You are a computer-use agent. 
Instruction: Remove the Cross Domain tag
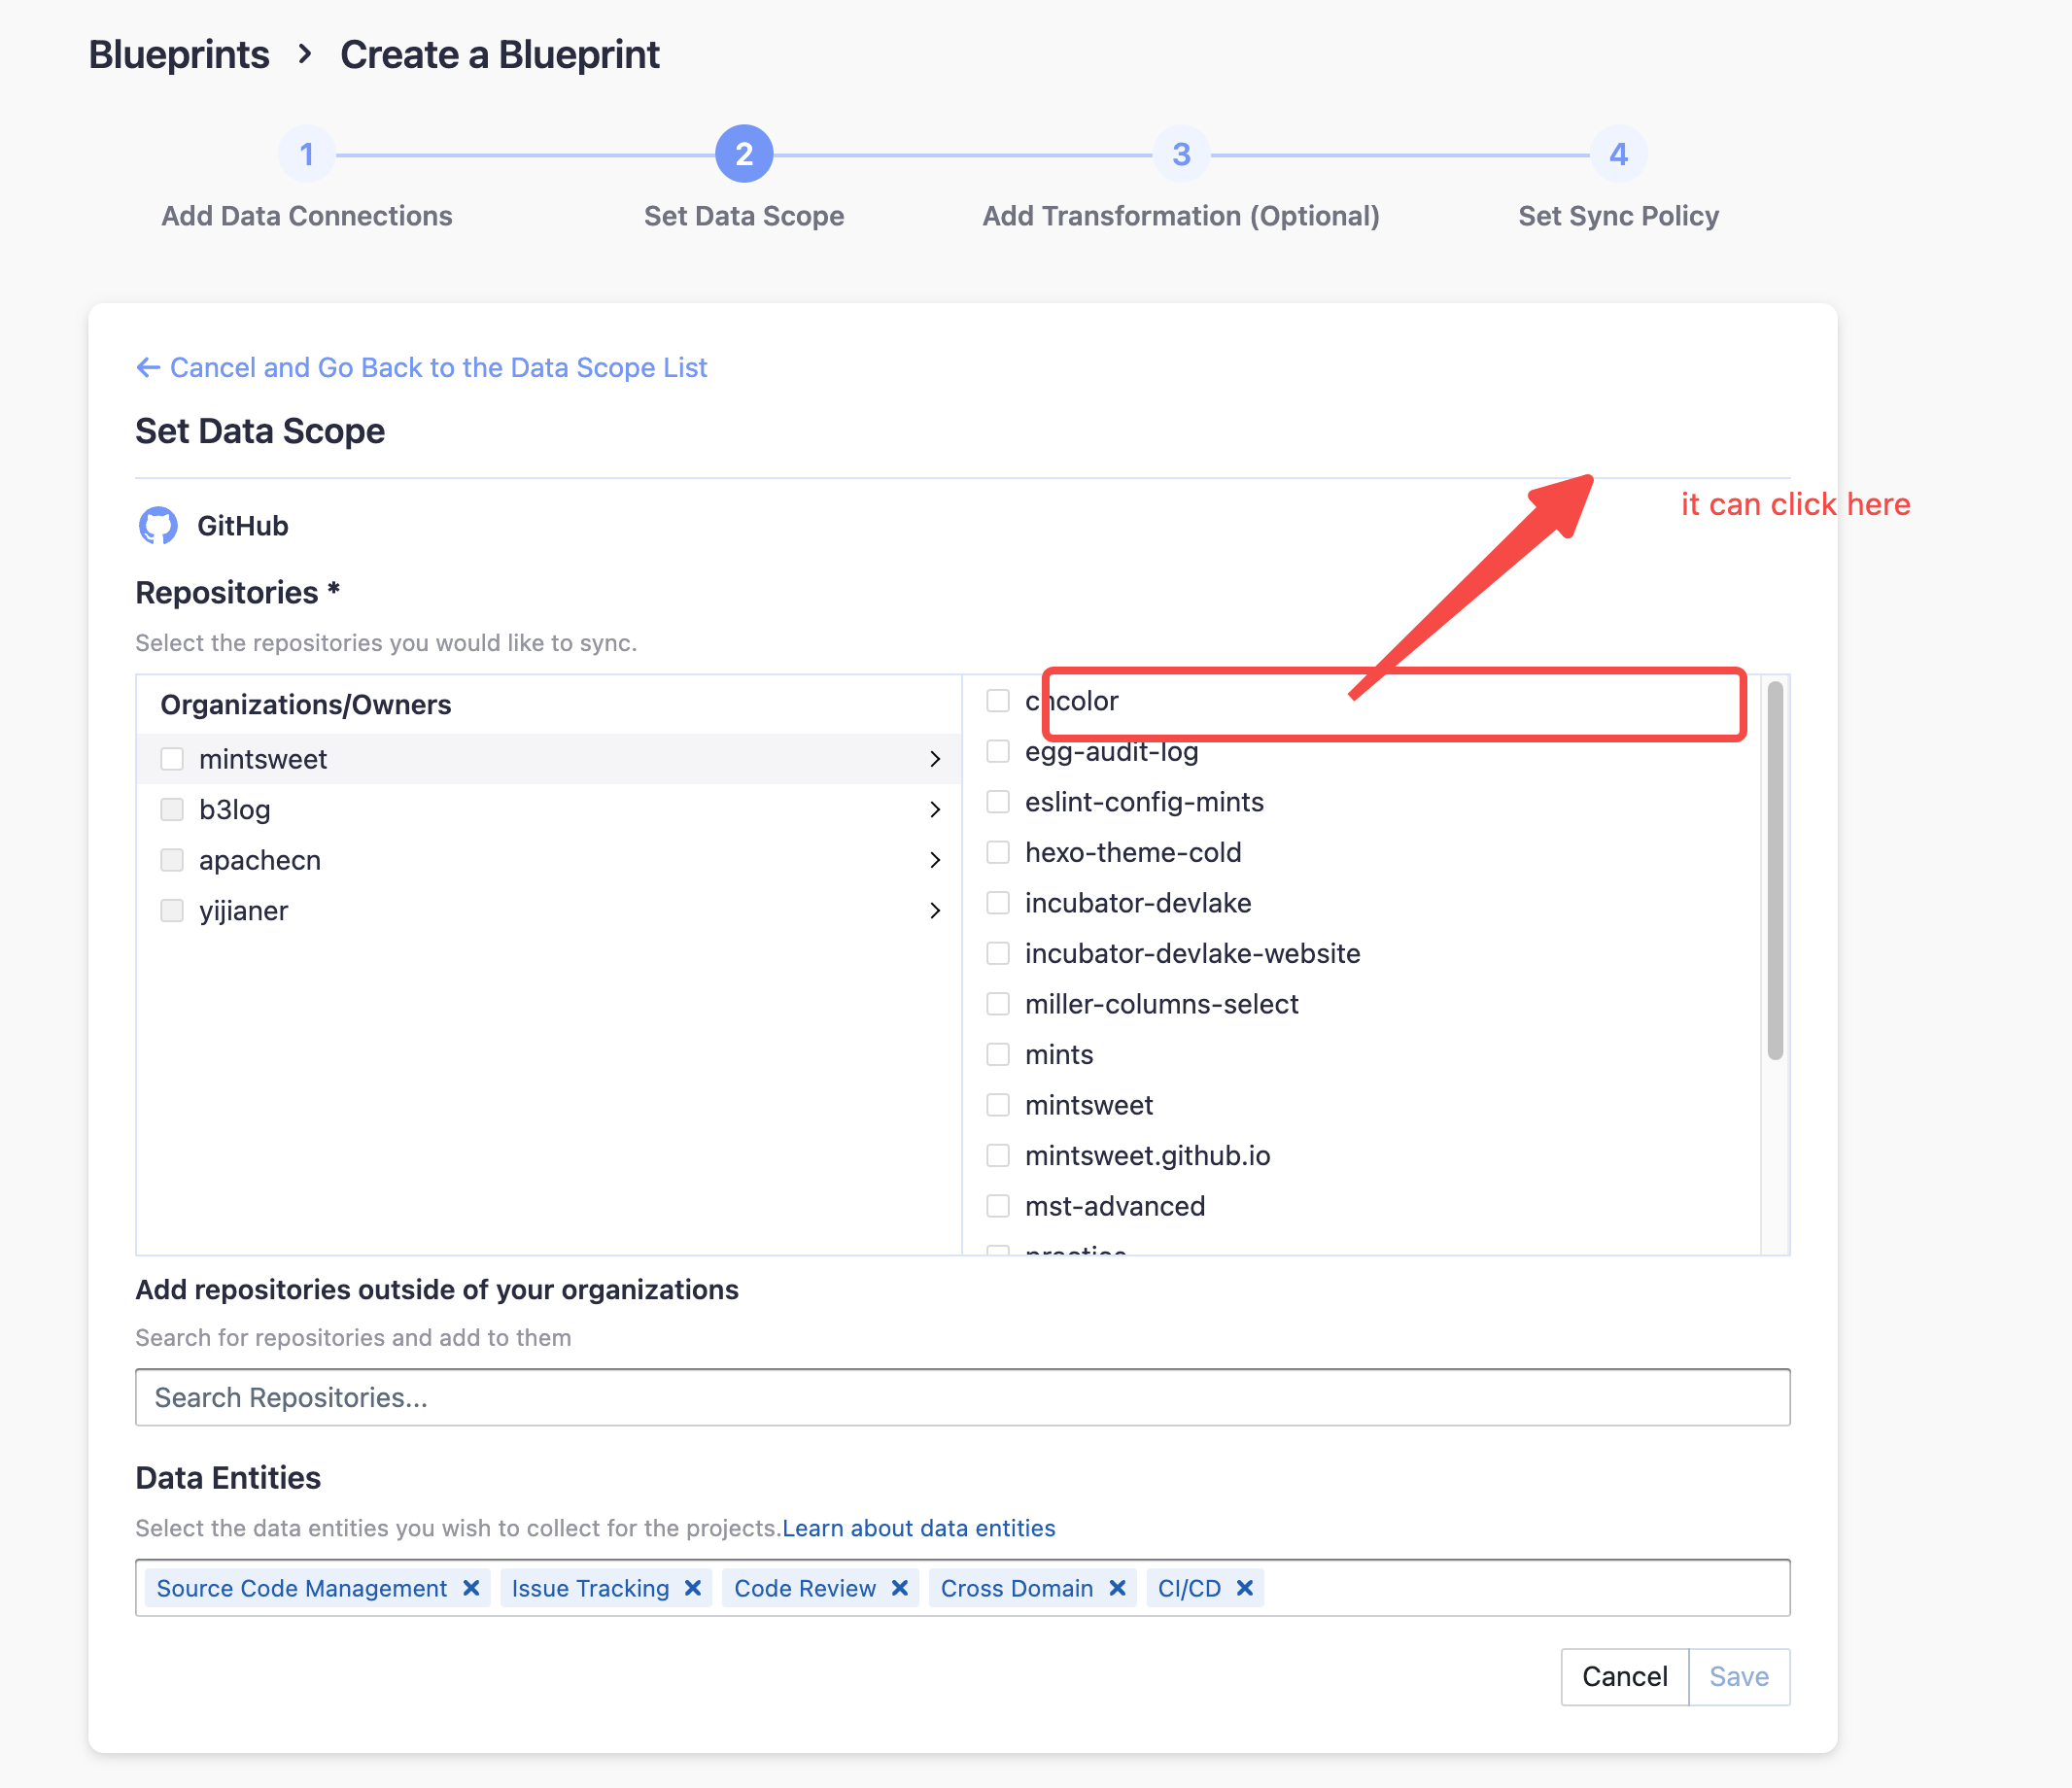pos(1117,1588)
